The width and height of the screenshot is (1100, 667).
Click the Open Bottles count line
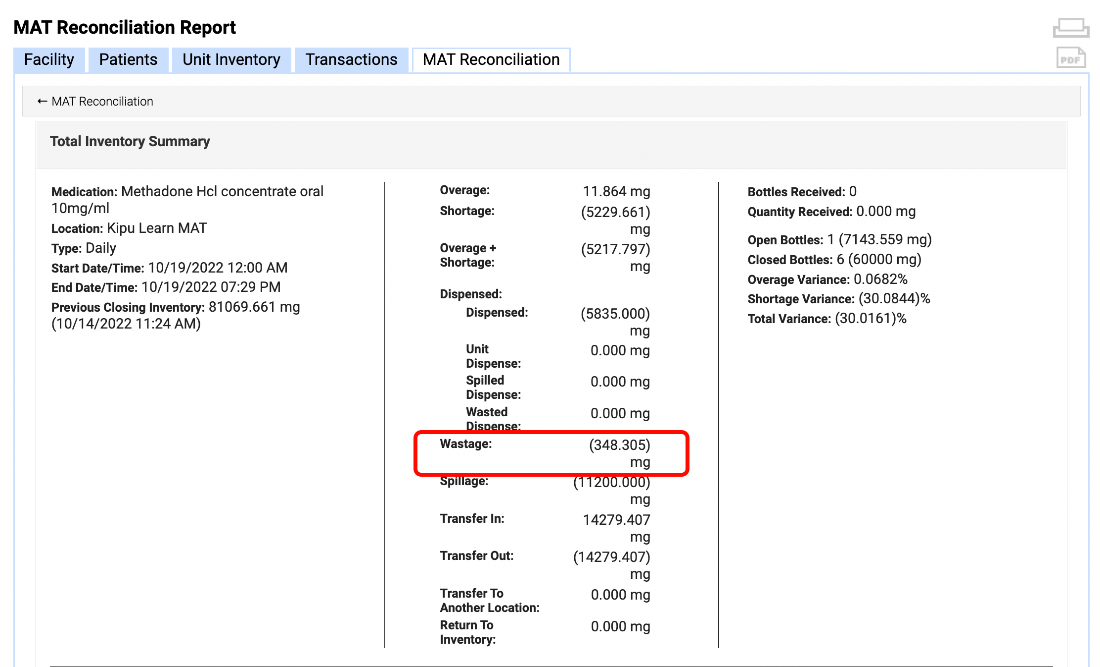tap(839, 240)
